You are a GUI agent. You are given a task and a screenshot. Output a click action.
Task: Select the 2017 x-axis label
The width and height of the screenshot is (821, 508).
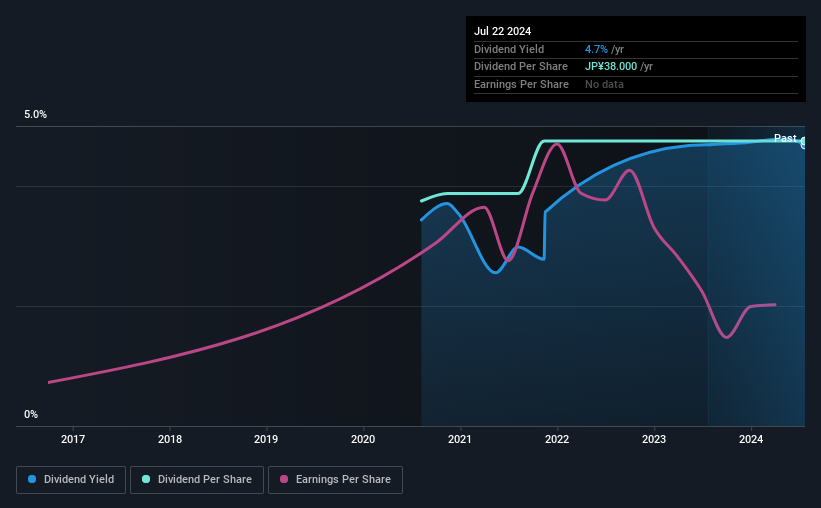(x=73, y=439)
